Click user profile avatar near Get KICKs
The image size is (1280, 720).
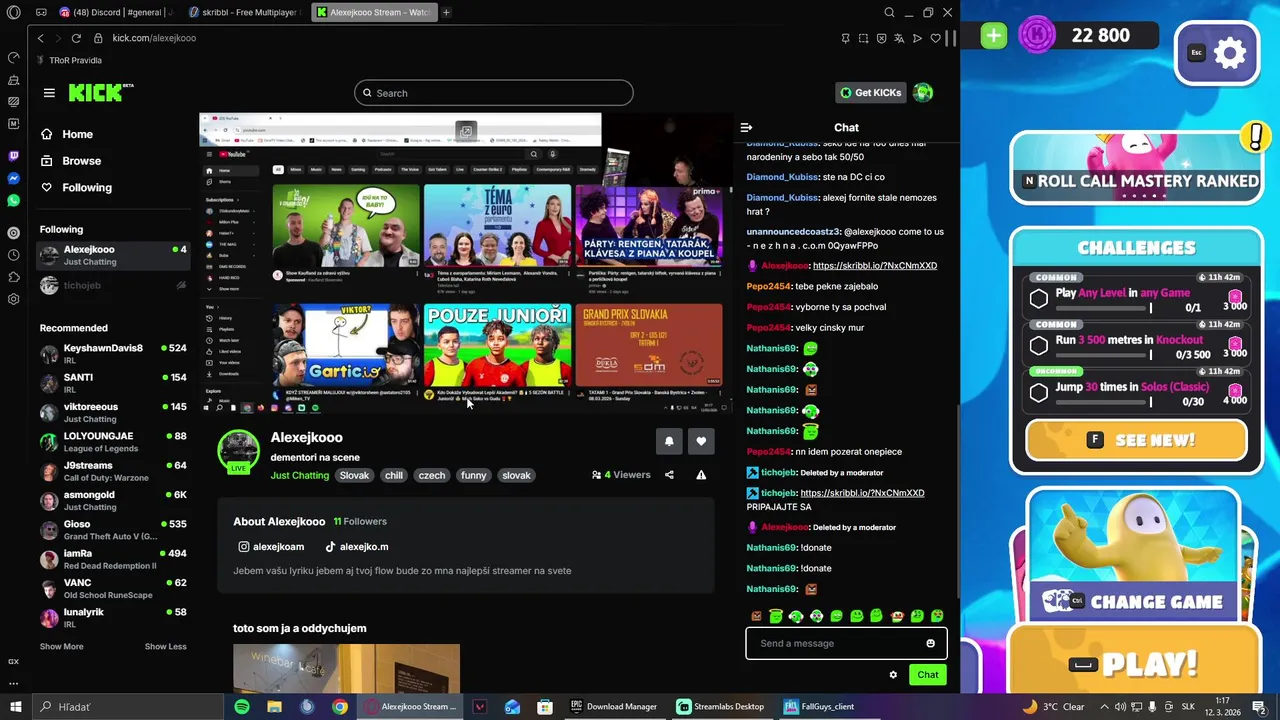point(923,93)
